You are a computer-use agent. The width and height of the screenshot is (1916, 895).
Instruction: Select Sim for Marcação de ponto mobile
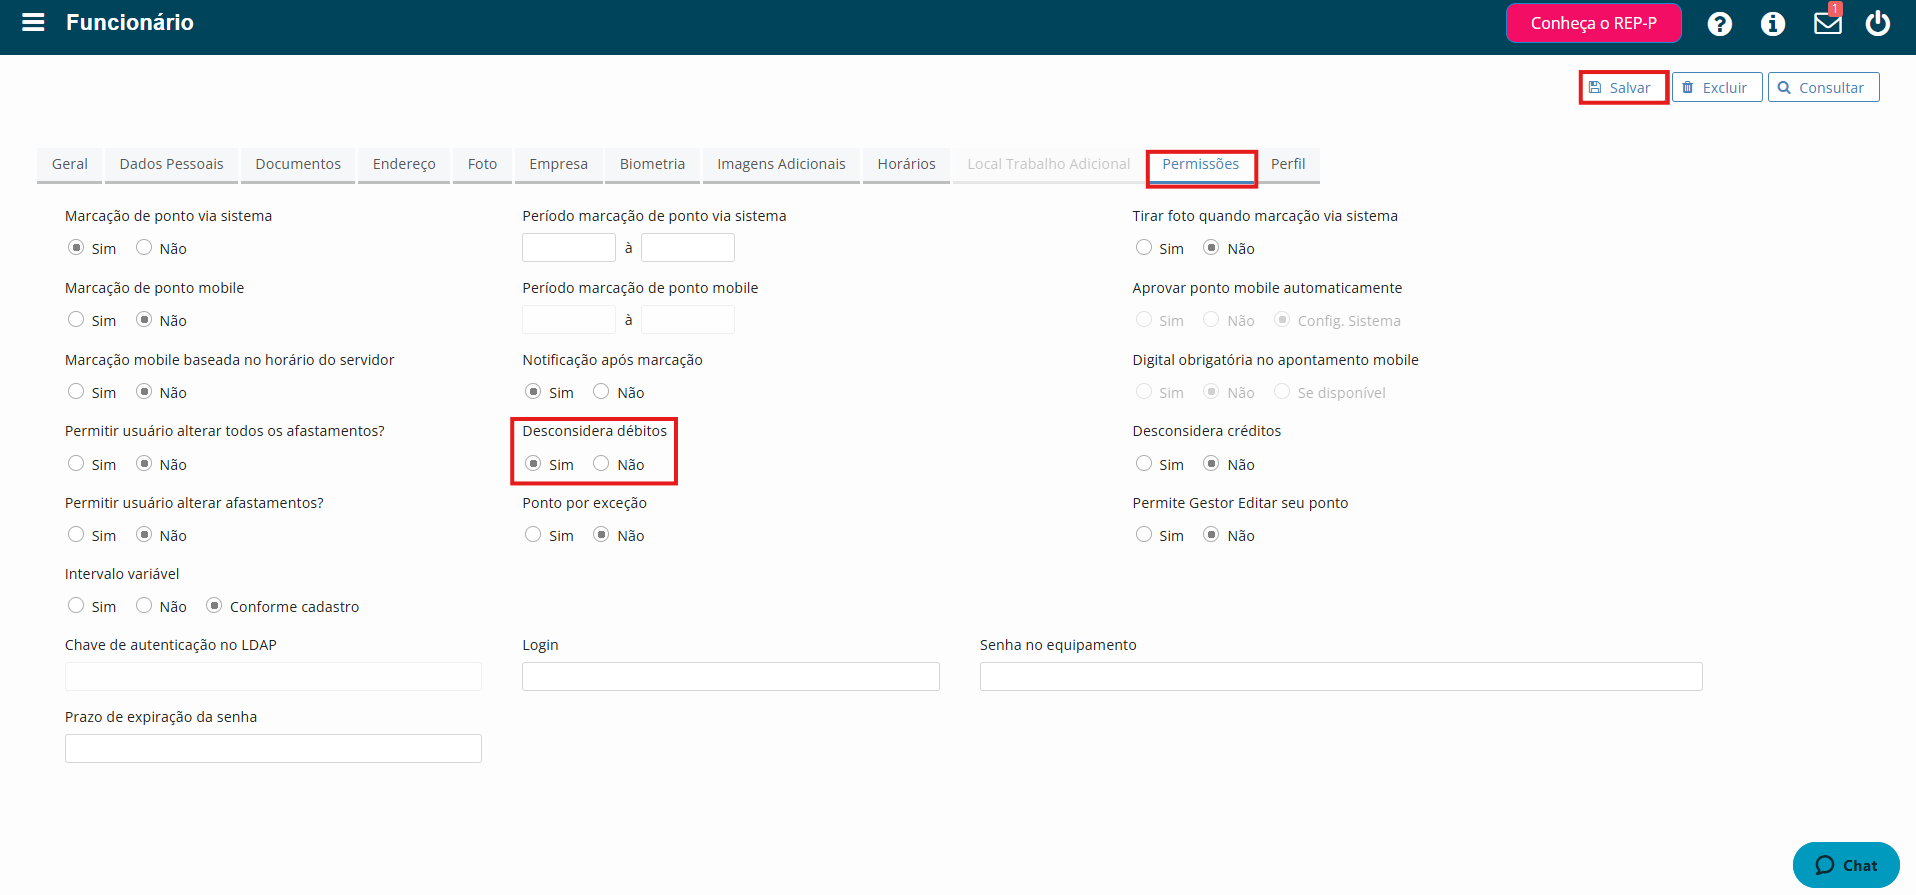click(x=76, y=319)
